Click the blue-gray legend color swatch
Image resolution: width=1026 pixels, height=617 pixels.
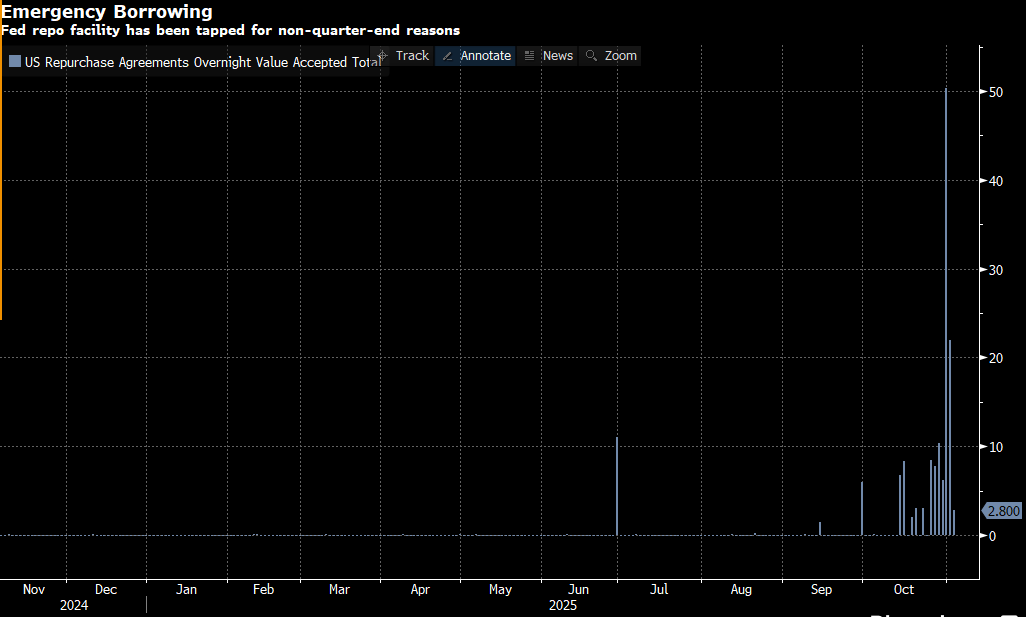(x=14, y=62)
